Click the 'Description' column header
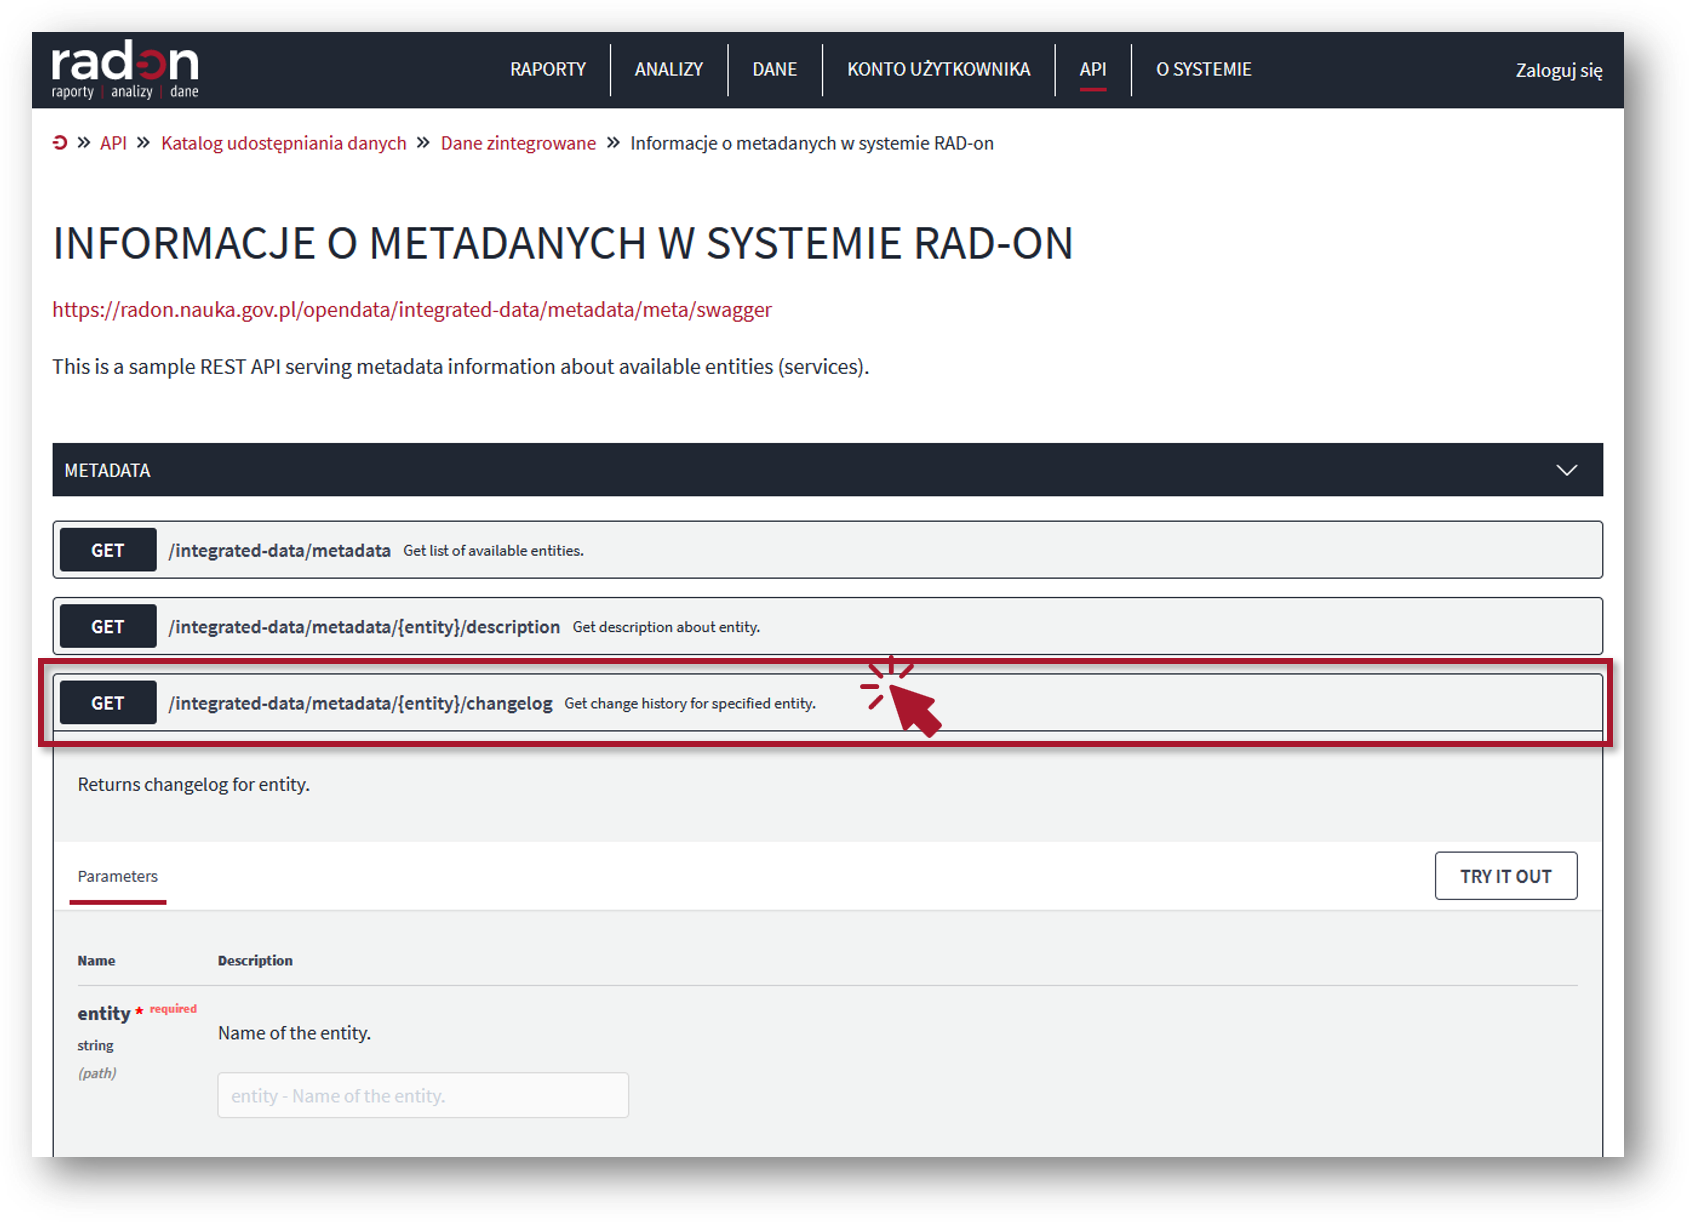The width and height of the screenshot is (1689, 1222). point(255,960)
